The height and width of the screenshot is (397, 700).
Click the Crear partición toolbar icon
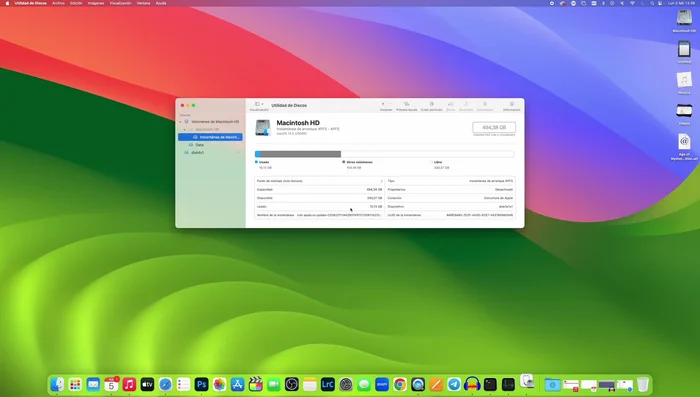click(x=432, y=104)
